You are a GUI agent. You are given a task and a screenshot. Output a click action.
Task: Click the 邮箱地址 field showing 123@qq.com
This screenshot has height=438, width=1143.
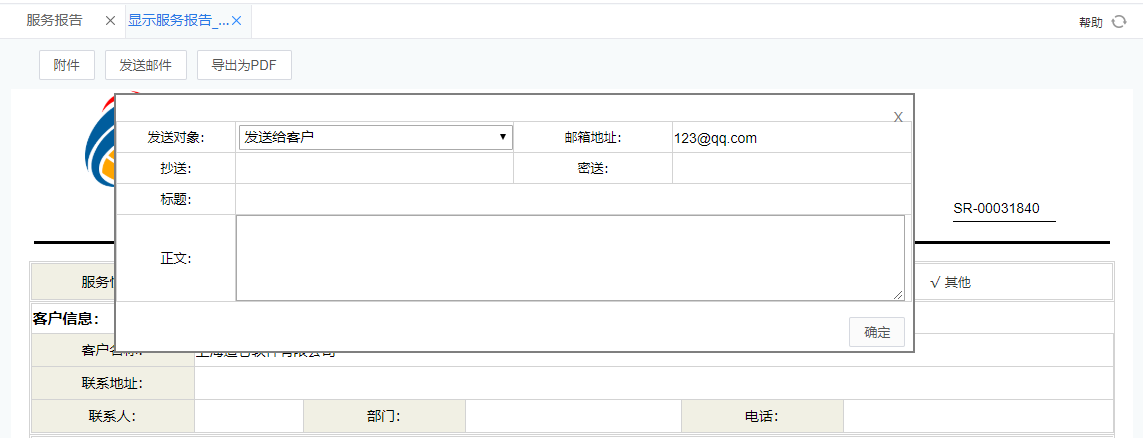tap(790, 138)
